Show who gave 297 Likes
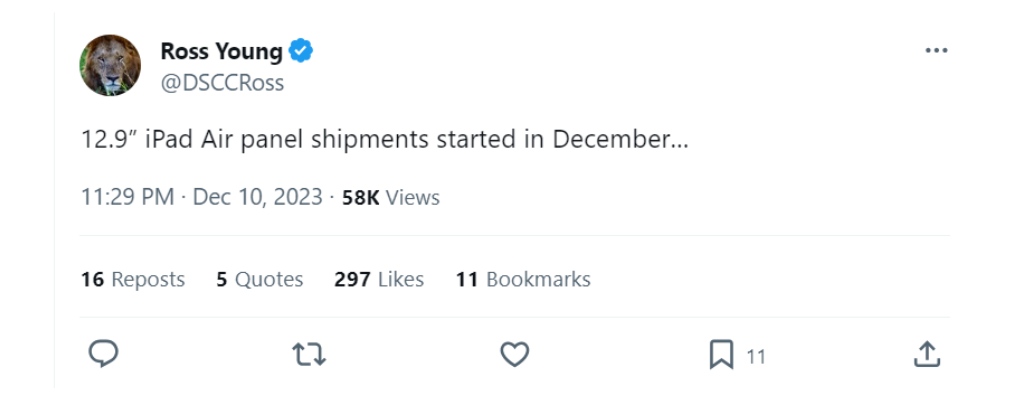1024x400 pixels. point(379,279)
